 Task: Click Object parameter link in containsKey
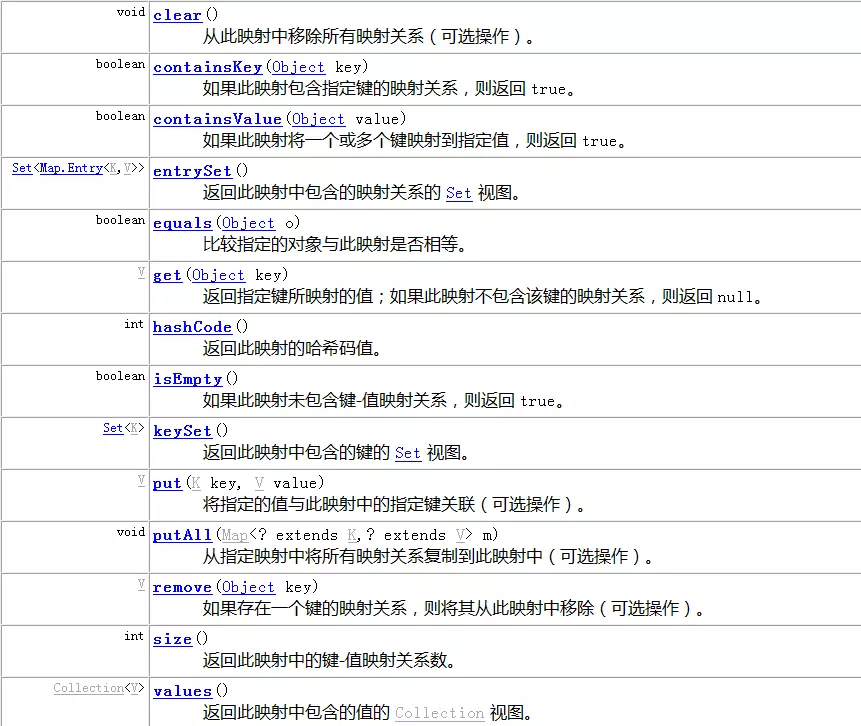point(298,67)
